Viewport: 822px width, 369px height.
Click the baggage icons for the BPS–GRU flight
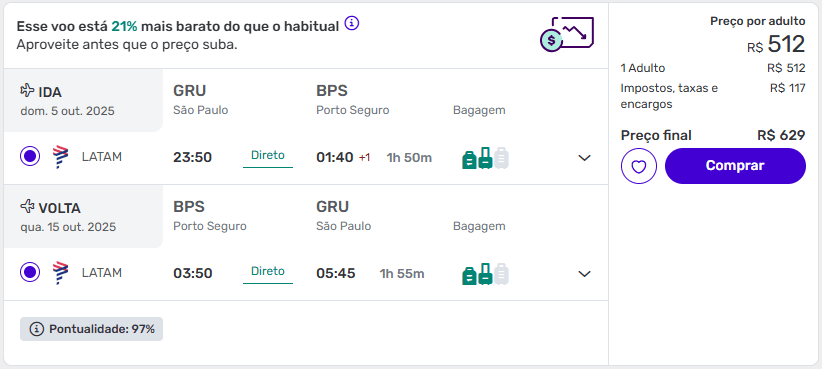point(485,274)
